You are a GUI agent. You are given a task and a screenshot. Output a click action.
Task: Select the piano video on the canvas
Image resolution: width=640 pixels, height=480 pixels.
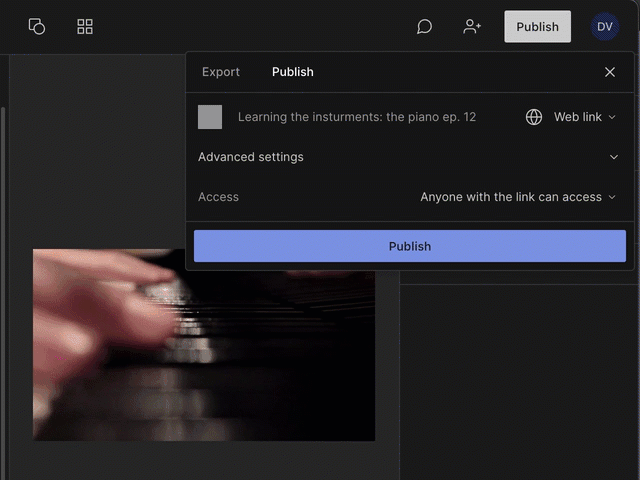[204, 355]
